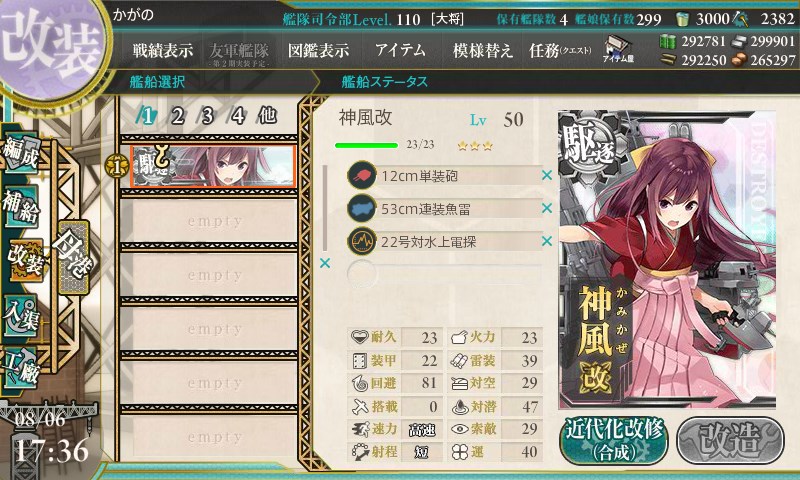
Task: Switch to fleet 2 tab
Action: (x=177, y=116)
